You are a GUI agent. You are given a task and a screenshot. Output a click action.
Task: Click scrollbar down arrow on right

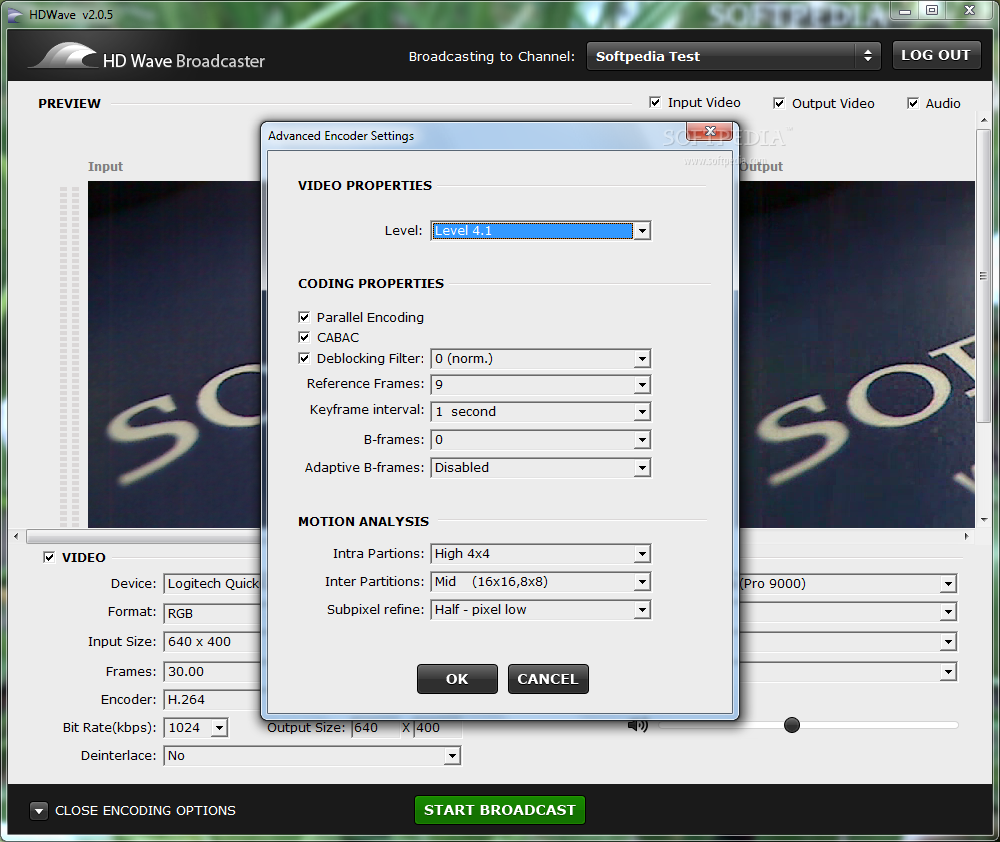pos(983,520)
